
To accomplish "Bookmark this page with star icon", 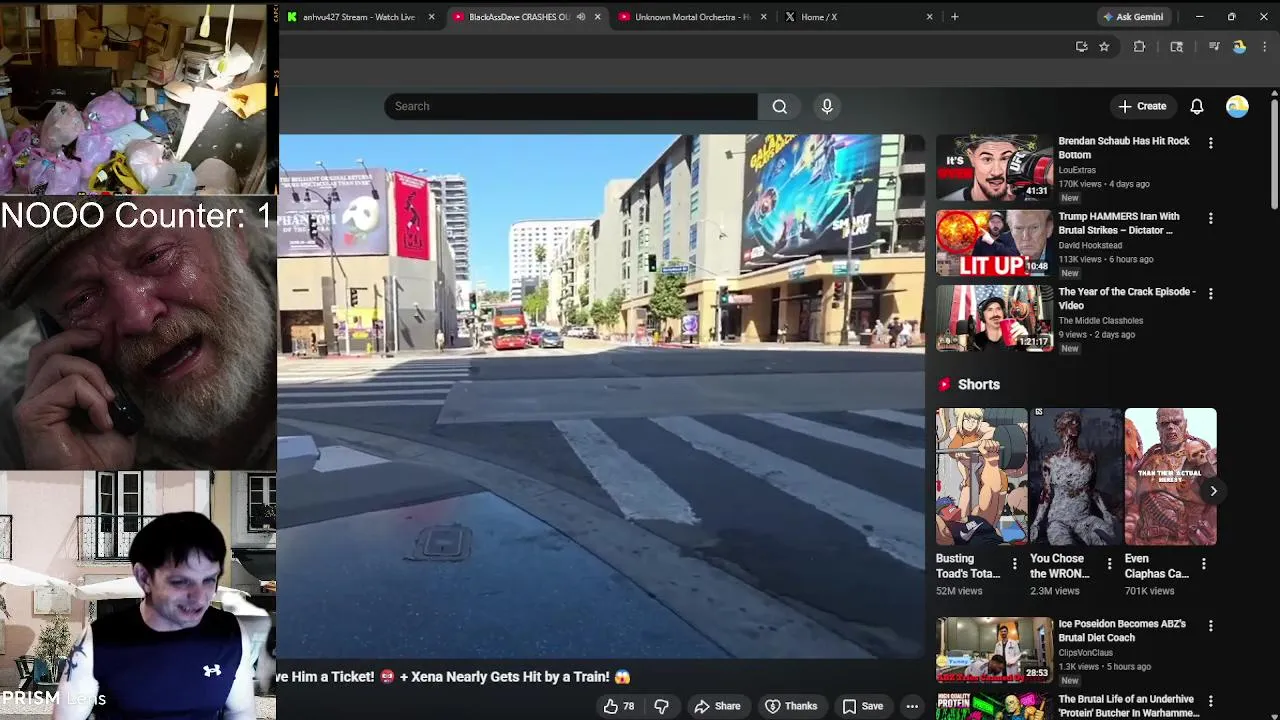I will coord(1104,46).
